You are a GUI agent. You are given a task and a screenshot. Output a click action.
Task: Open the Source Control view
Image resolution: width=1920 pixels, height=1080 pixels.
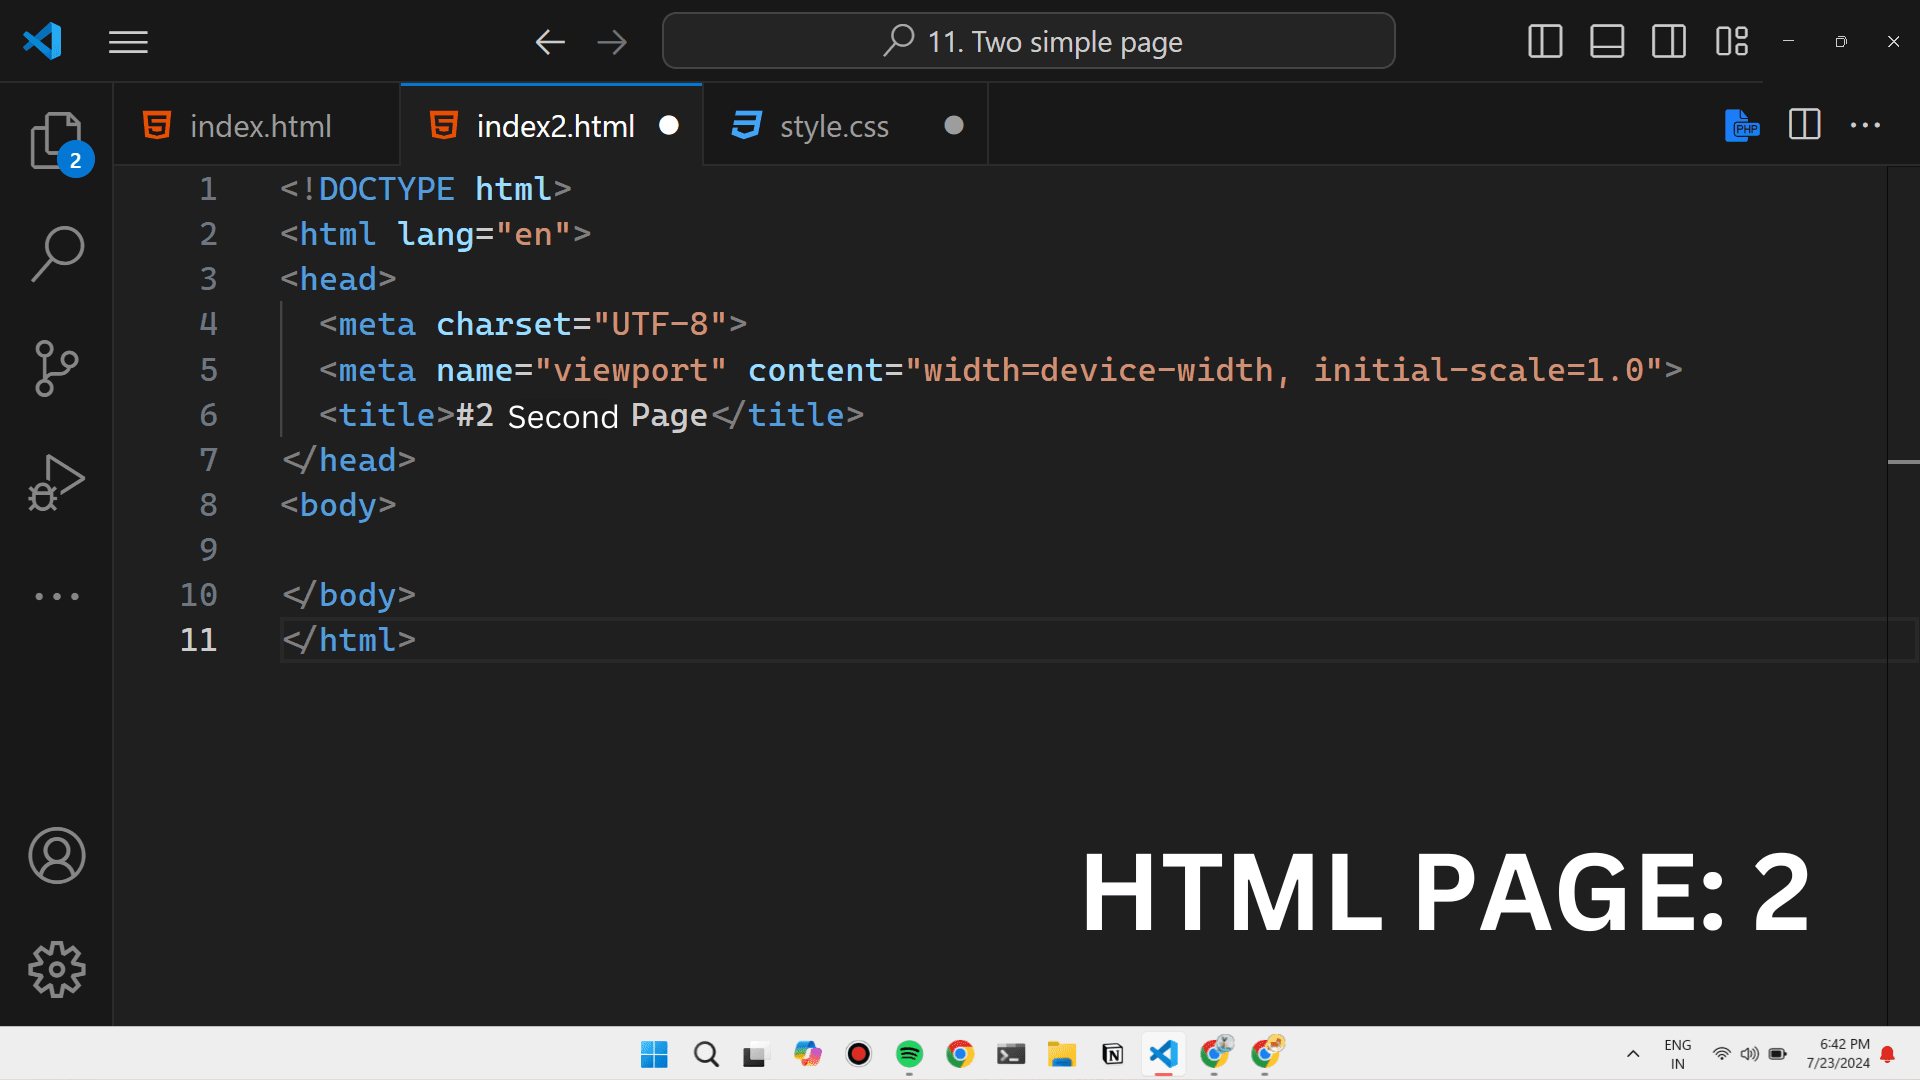[x=57, y=368]
